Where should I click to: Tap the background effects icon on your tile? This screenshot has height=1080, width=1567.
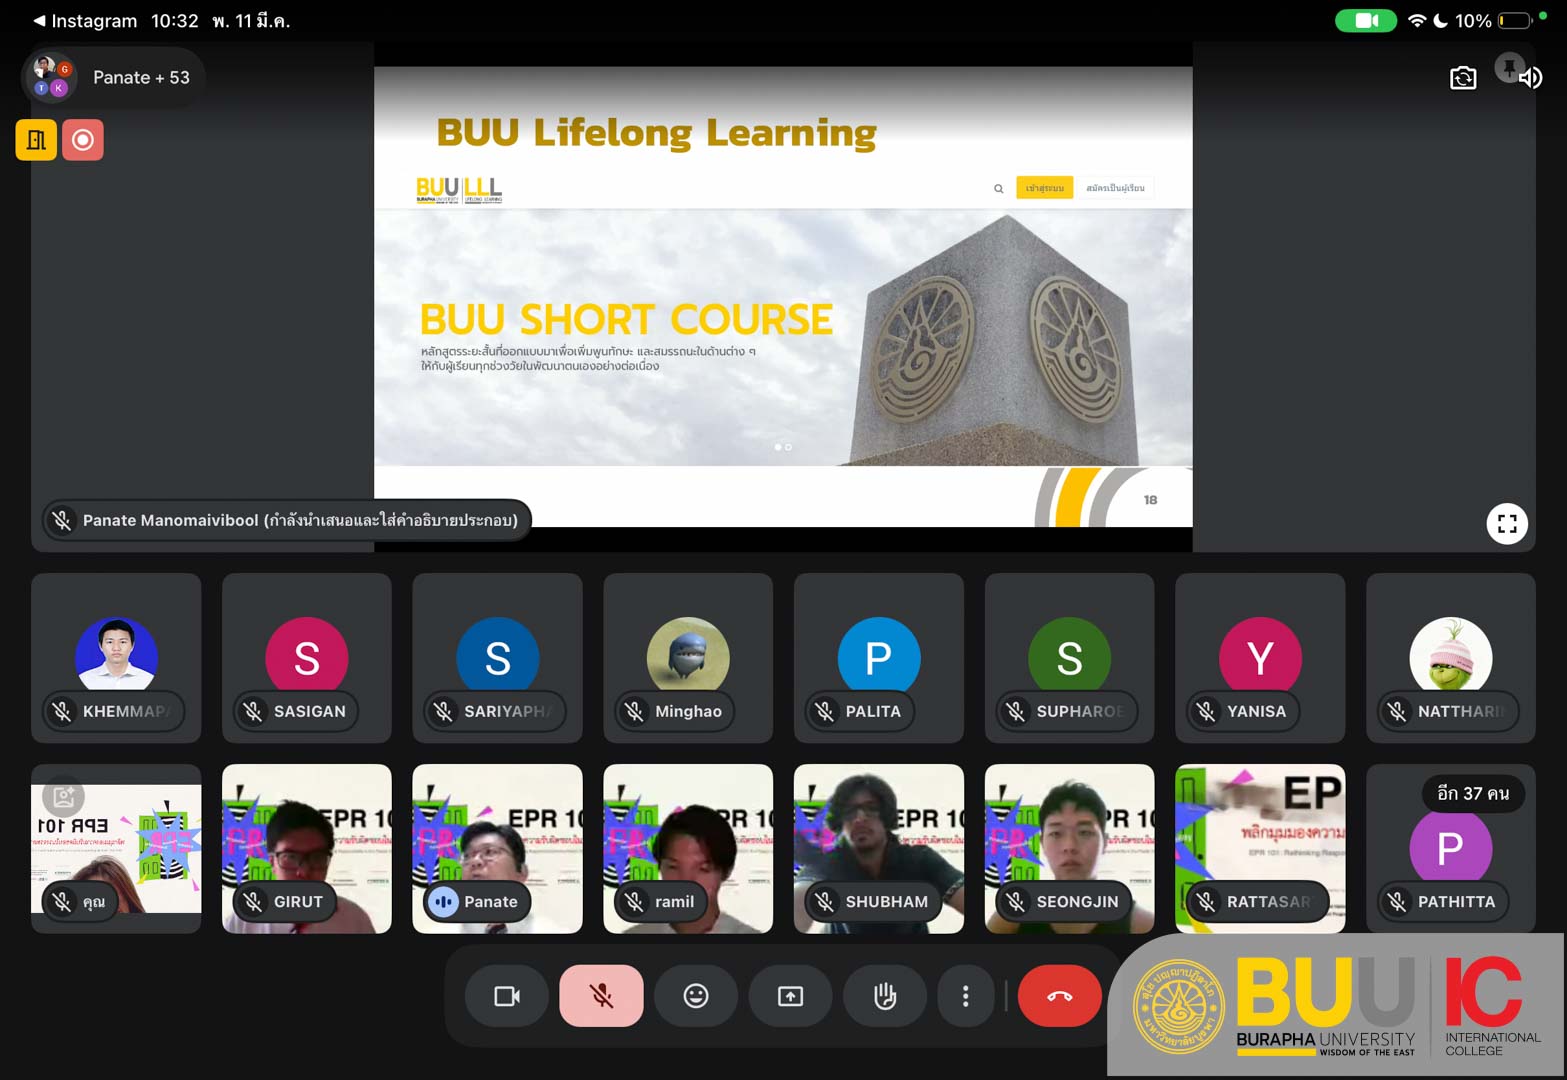pos(64,797)
